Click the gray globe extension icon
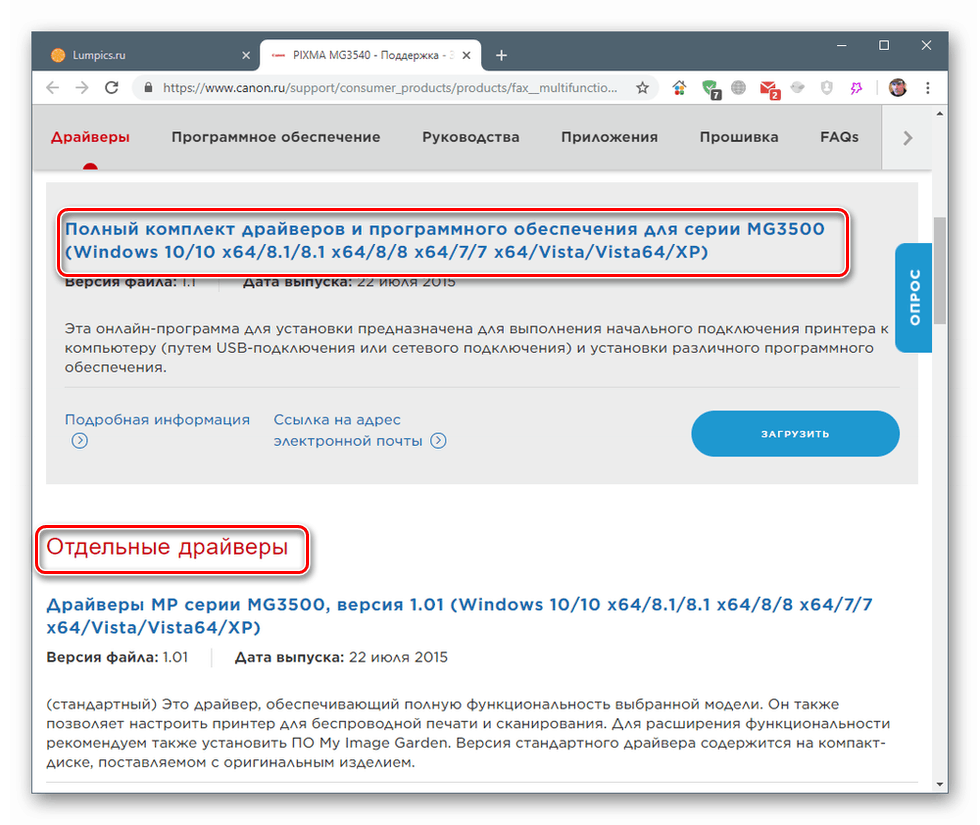The width and height of the screenshot is (980, 825). click(738, 88)
